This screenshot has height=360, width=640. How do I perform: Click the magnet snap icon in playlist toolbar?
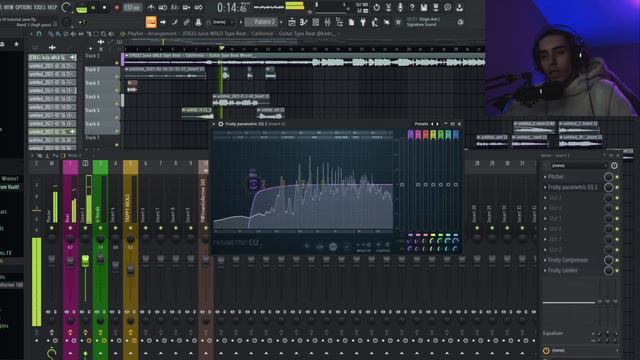[x=39, y=34]
